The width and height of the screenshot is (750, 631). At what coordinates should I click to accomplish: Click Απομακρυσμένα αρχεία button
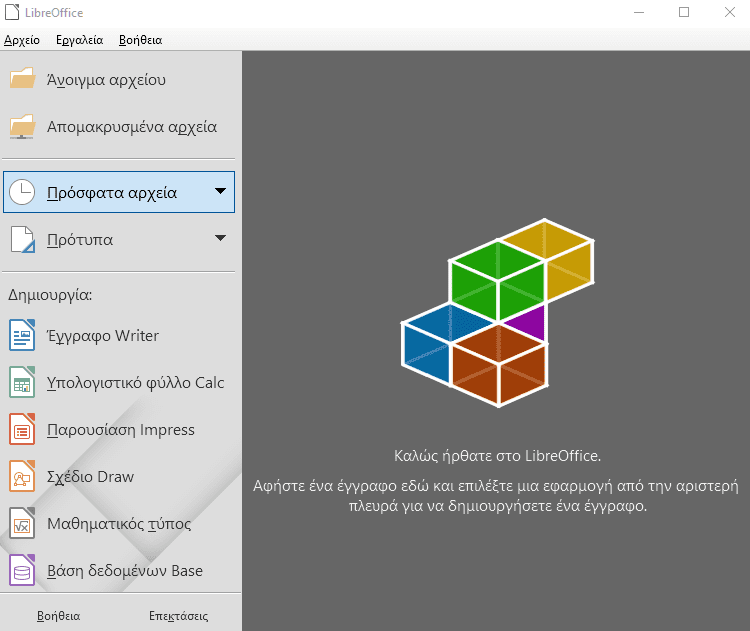(119, 127)
